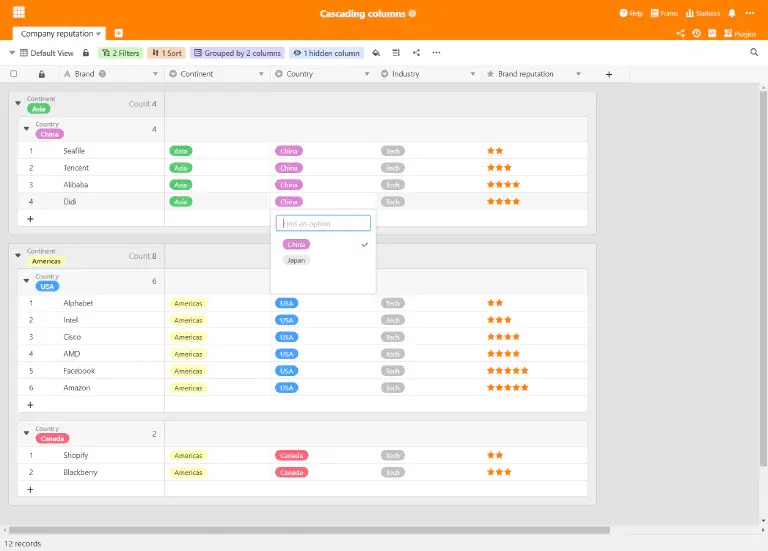768x551 pixels.
Task: Click the Default View name
Action: 51,53
